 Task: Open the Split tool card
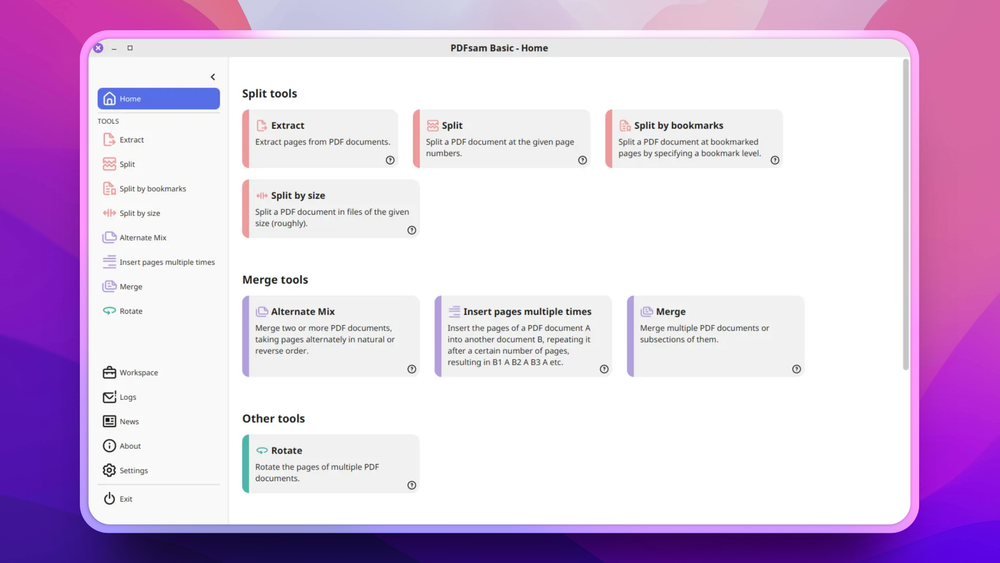pyautogui.click(x=502, y=139)
